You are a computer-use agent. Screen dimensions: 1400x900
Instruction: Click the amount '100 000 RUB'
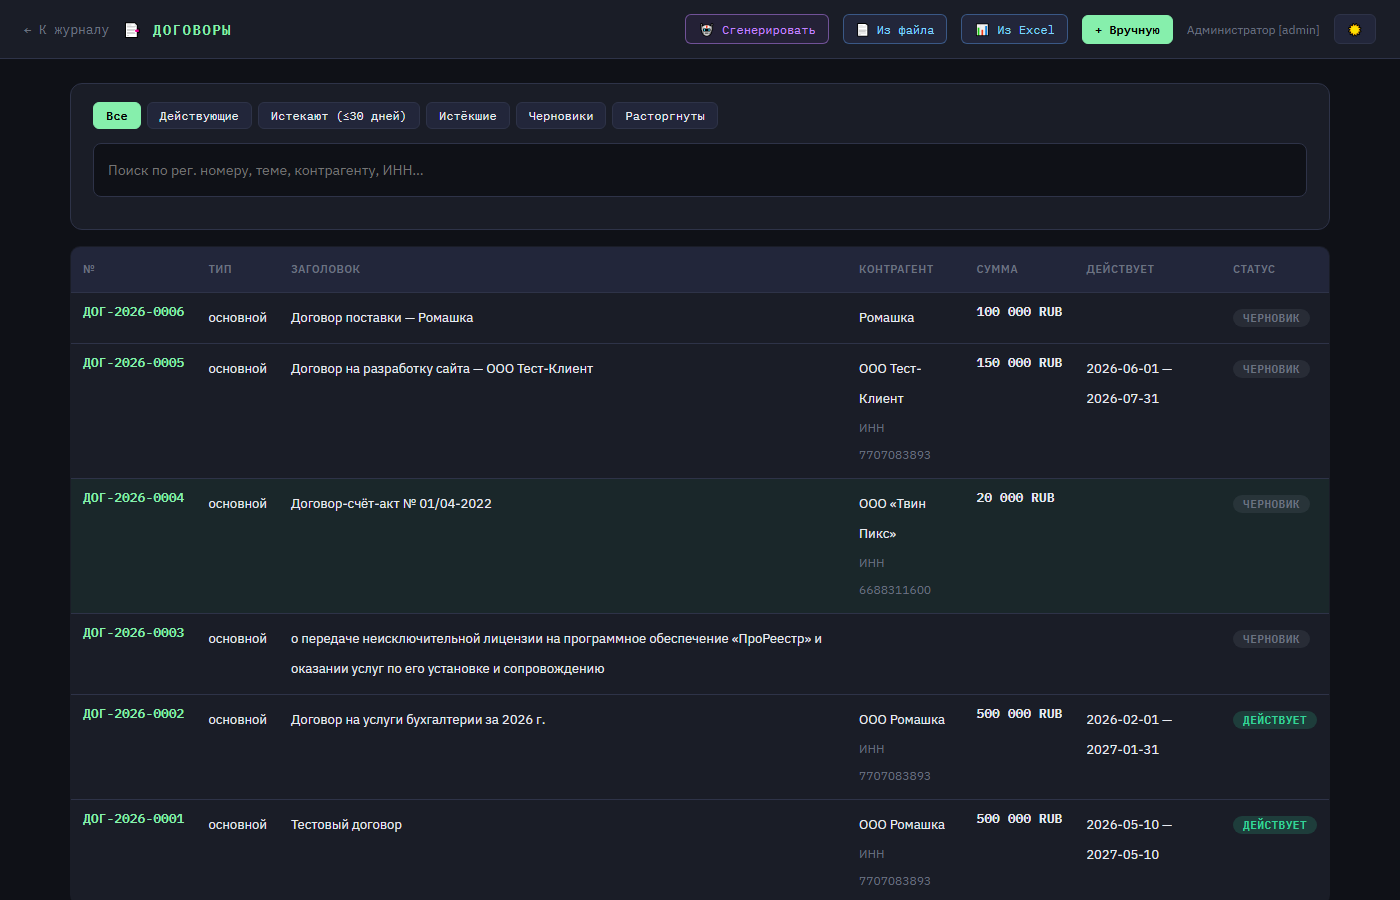pos(1019,312)
